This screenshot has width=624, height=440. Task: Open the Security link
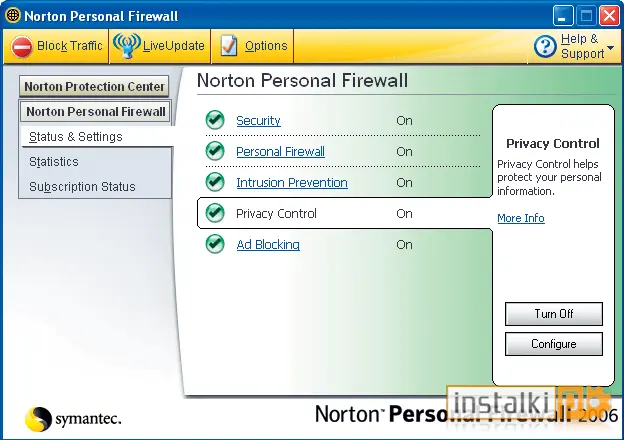[x=258, y=121]
